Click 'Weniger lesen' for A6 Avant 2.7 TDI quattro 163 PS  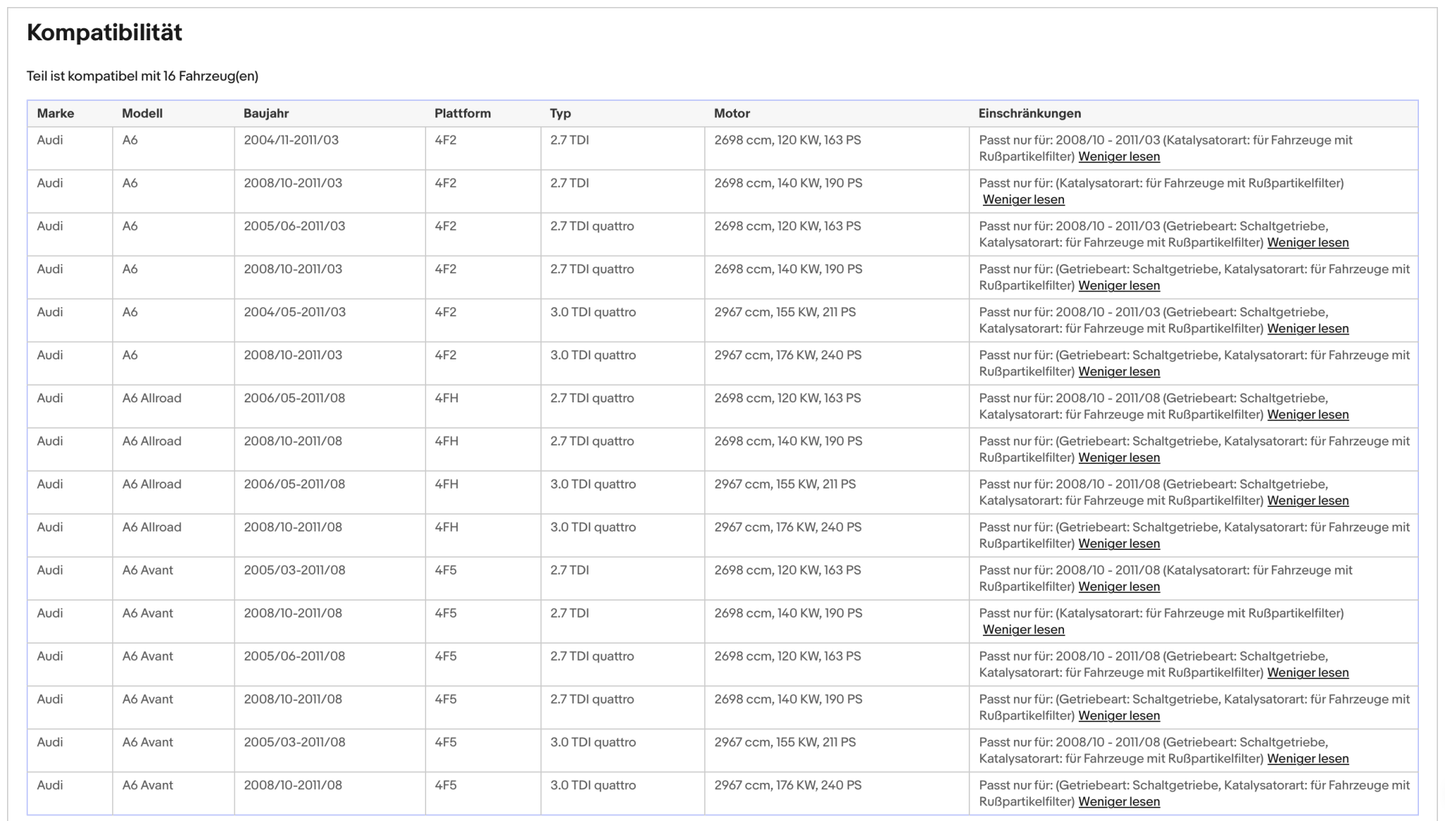(1307, 673)
